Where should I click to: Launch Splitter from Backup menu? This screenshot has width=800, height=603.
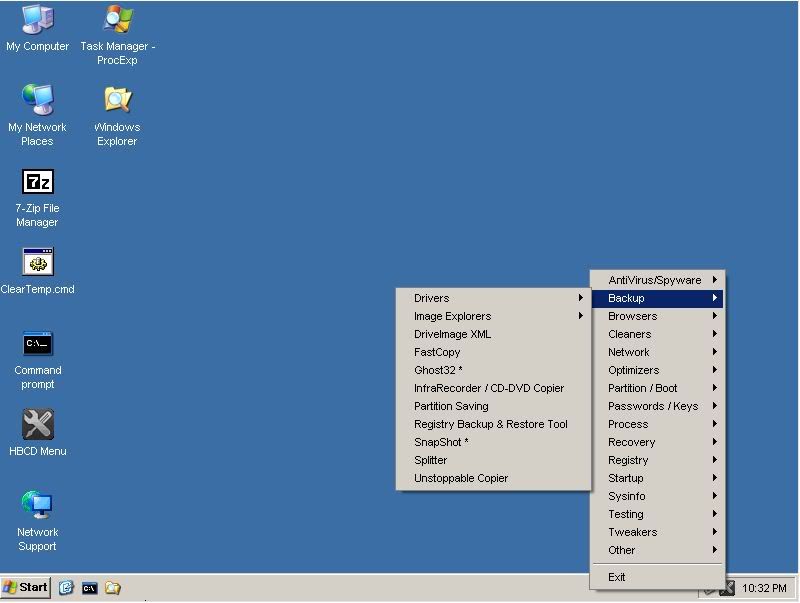pyautogui.click(x=493, y=460)
